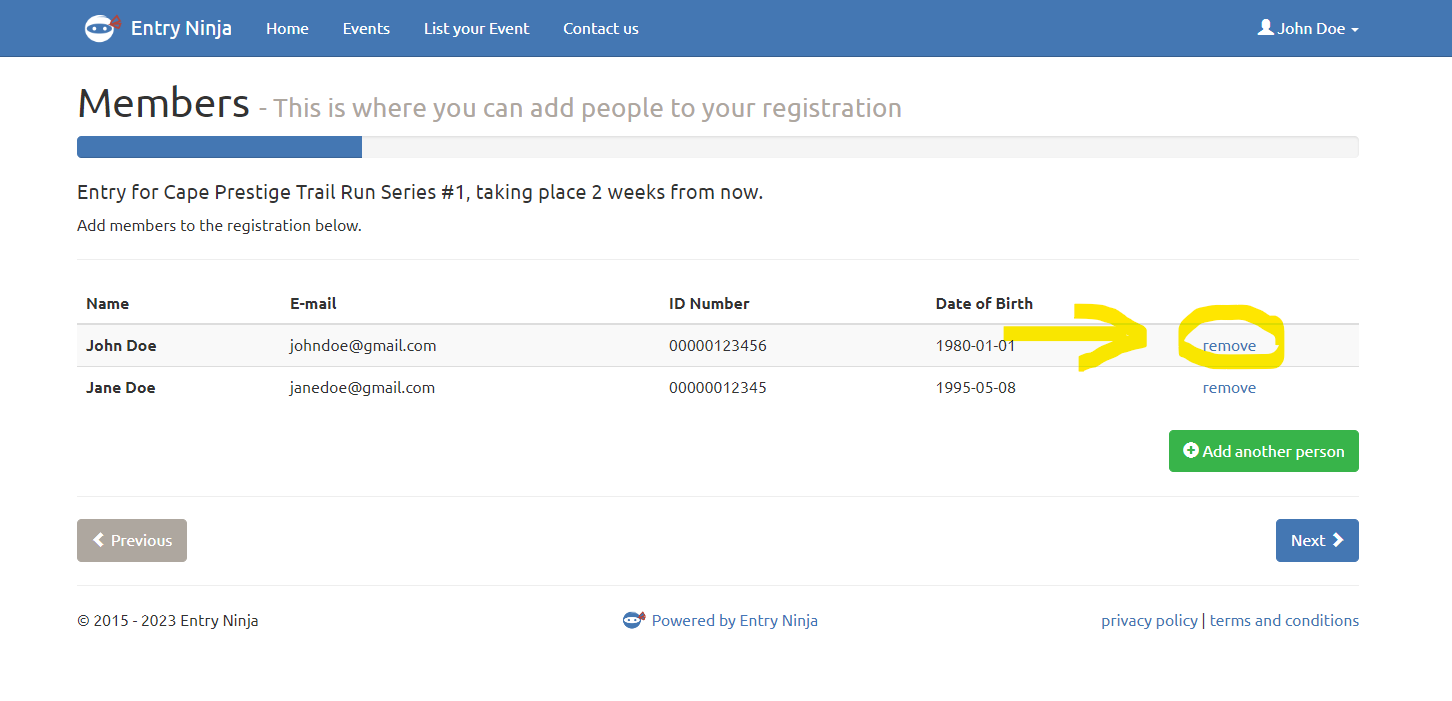1452x701 pixels.
Task: Click the plus icon on Add another person
Action: click(x=1190, y=451)
